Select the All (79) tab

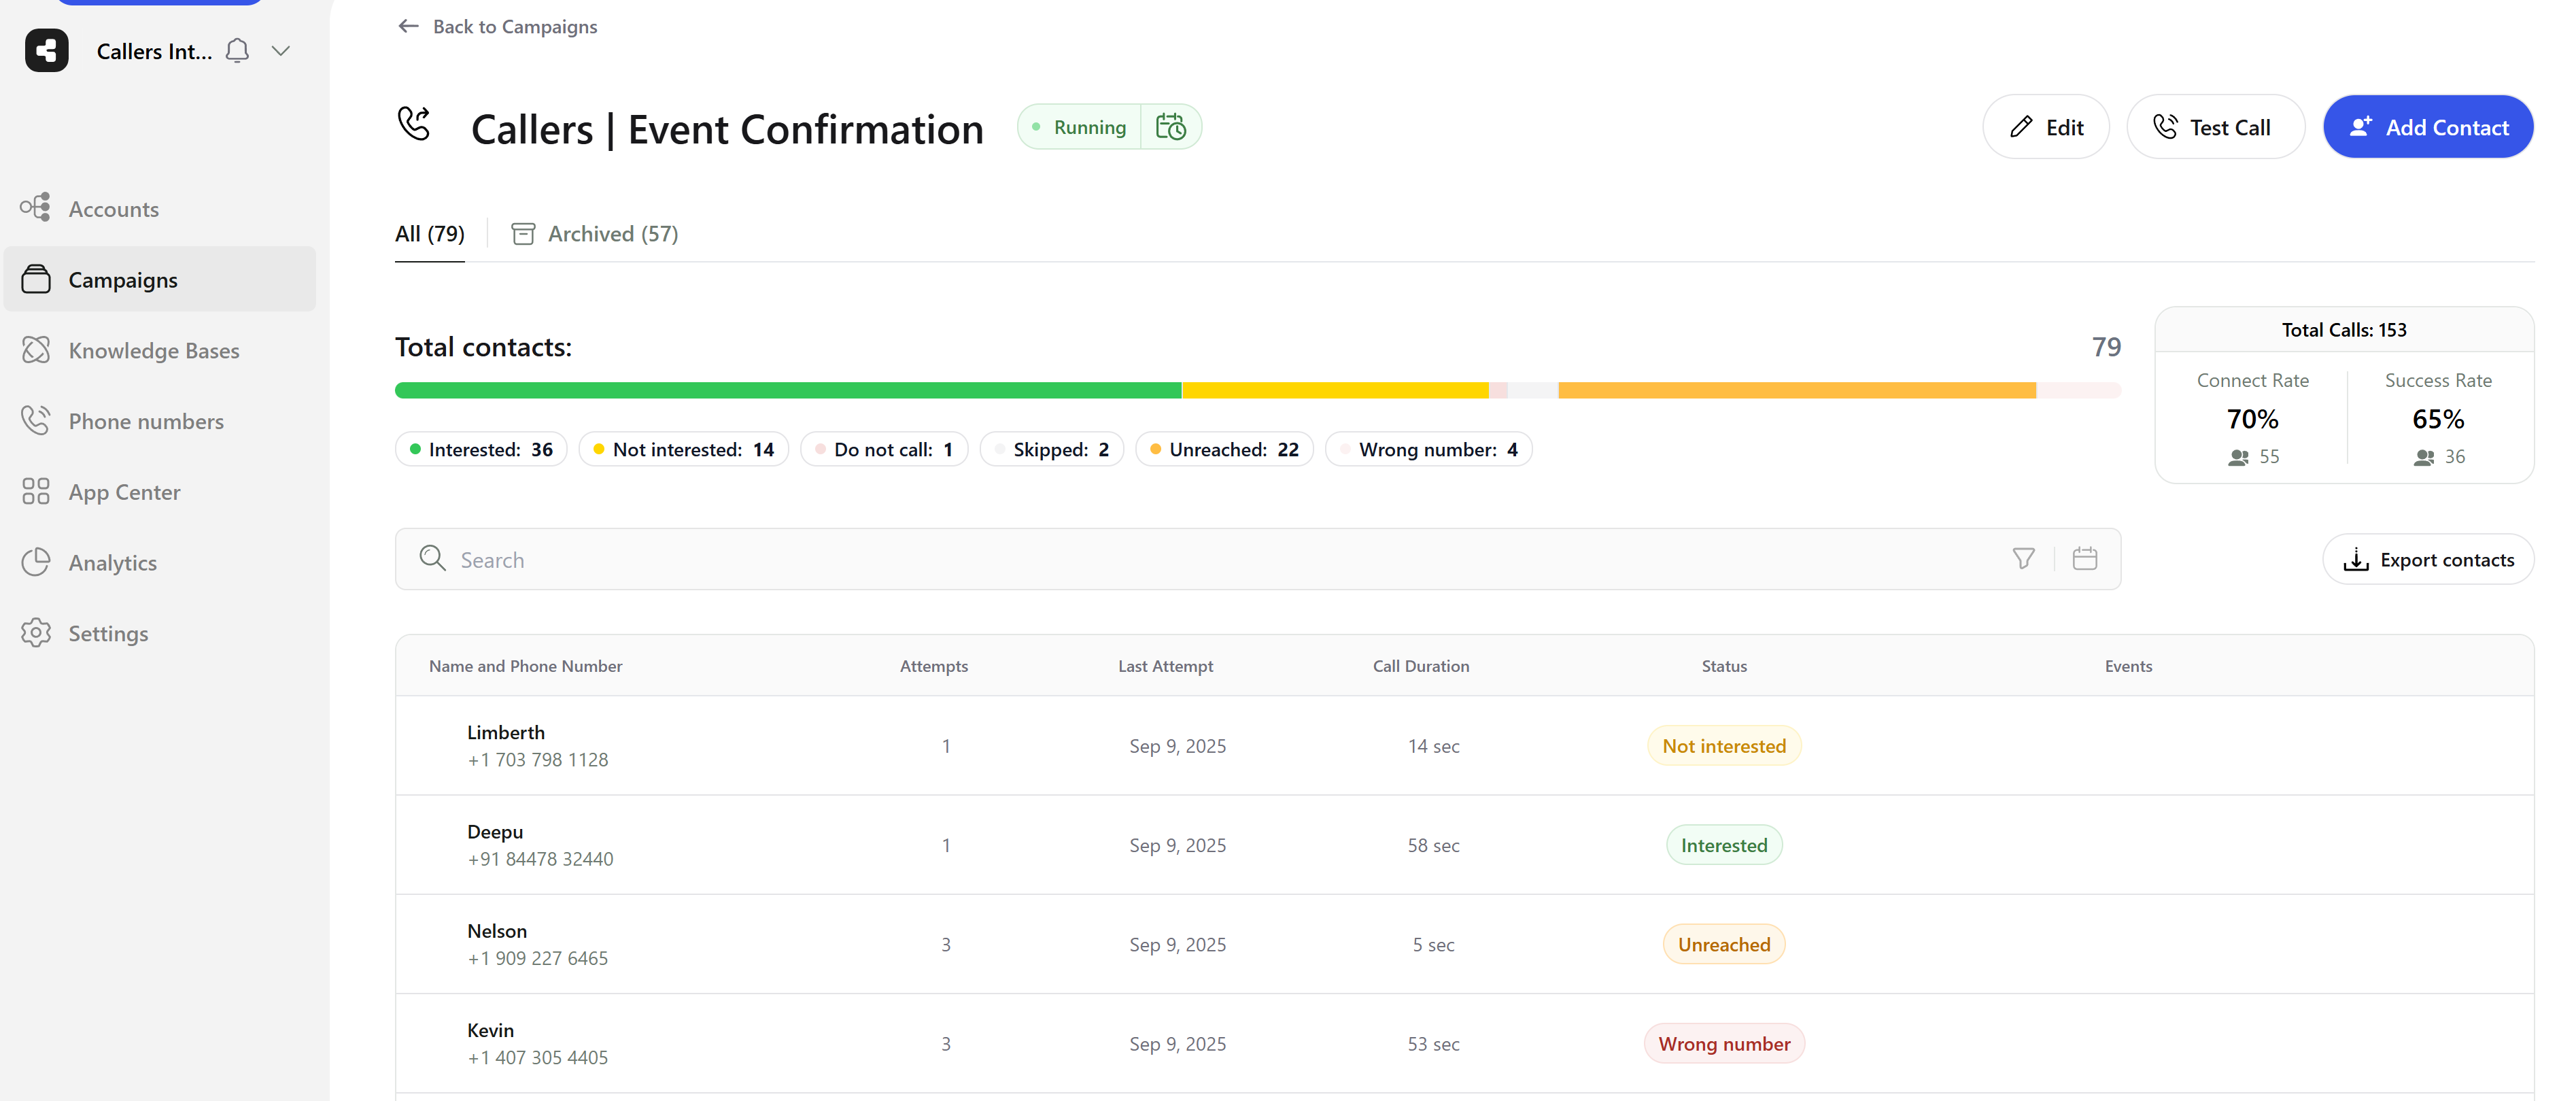click(429, 233)
